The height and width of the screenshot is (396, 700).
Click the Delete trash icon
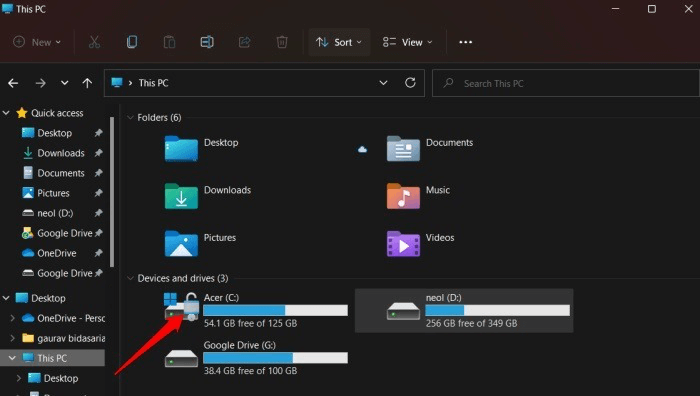pyautogui.click(x=282, y=42)
